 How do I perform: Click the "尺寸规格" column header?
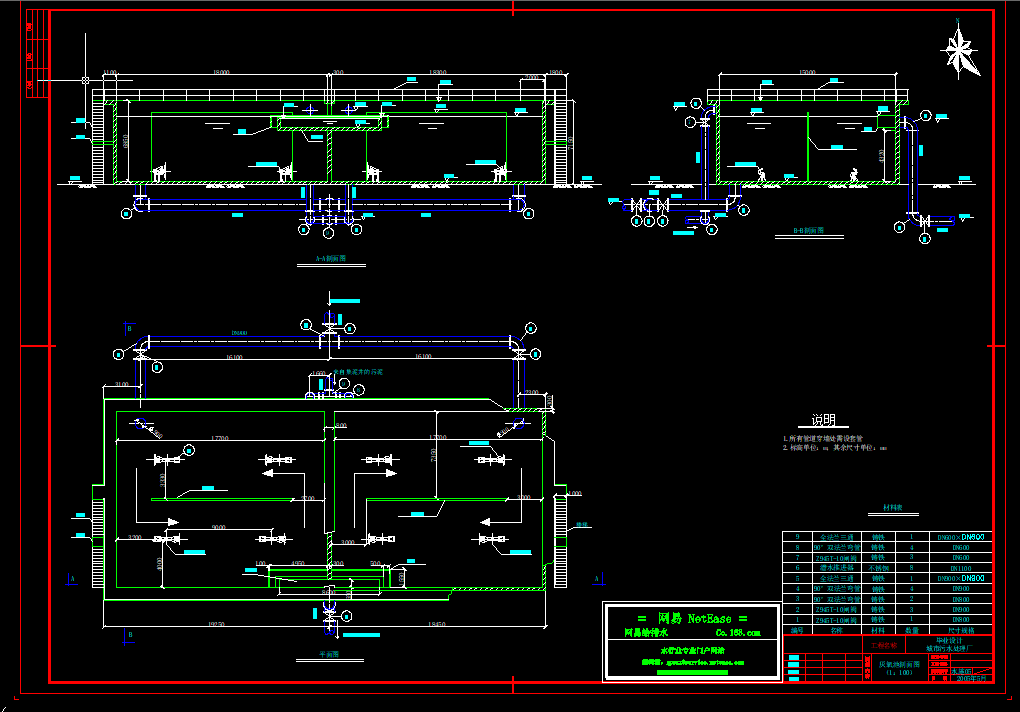(961, 630)
